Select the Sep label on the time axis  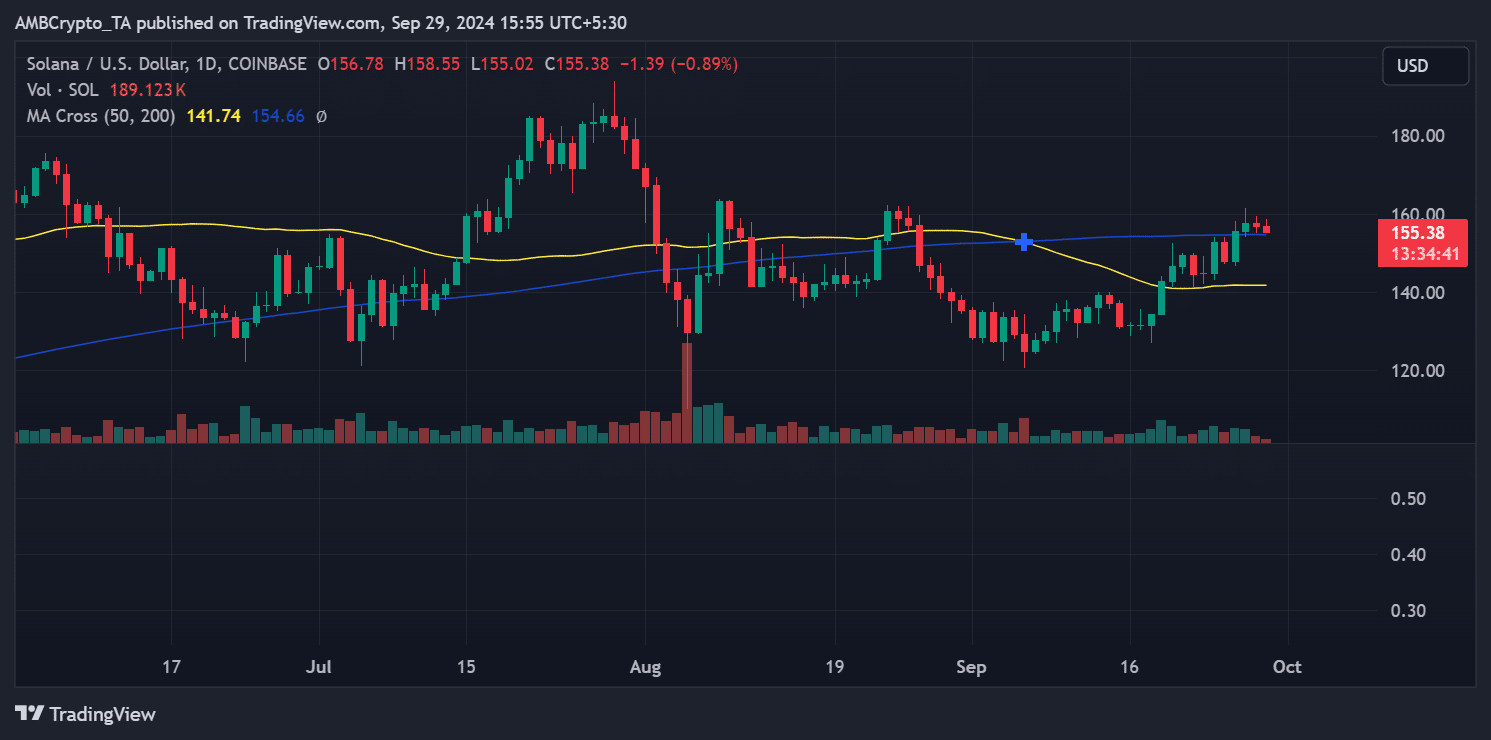click(971, 666)
